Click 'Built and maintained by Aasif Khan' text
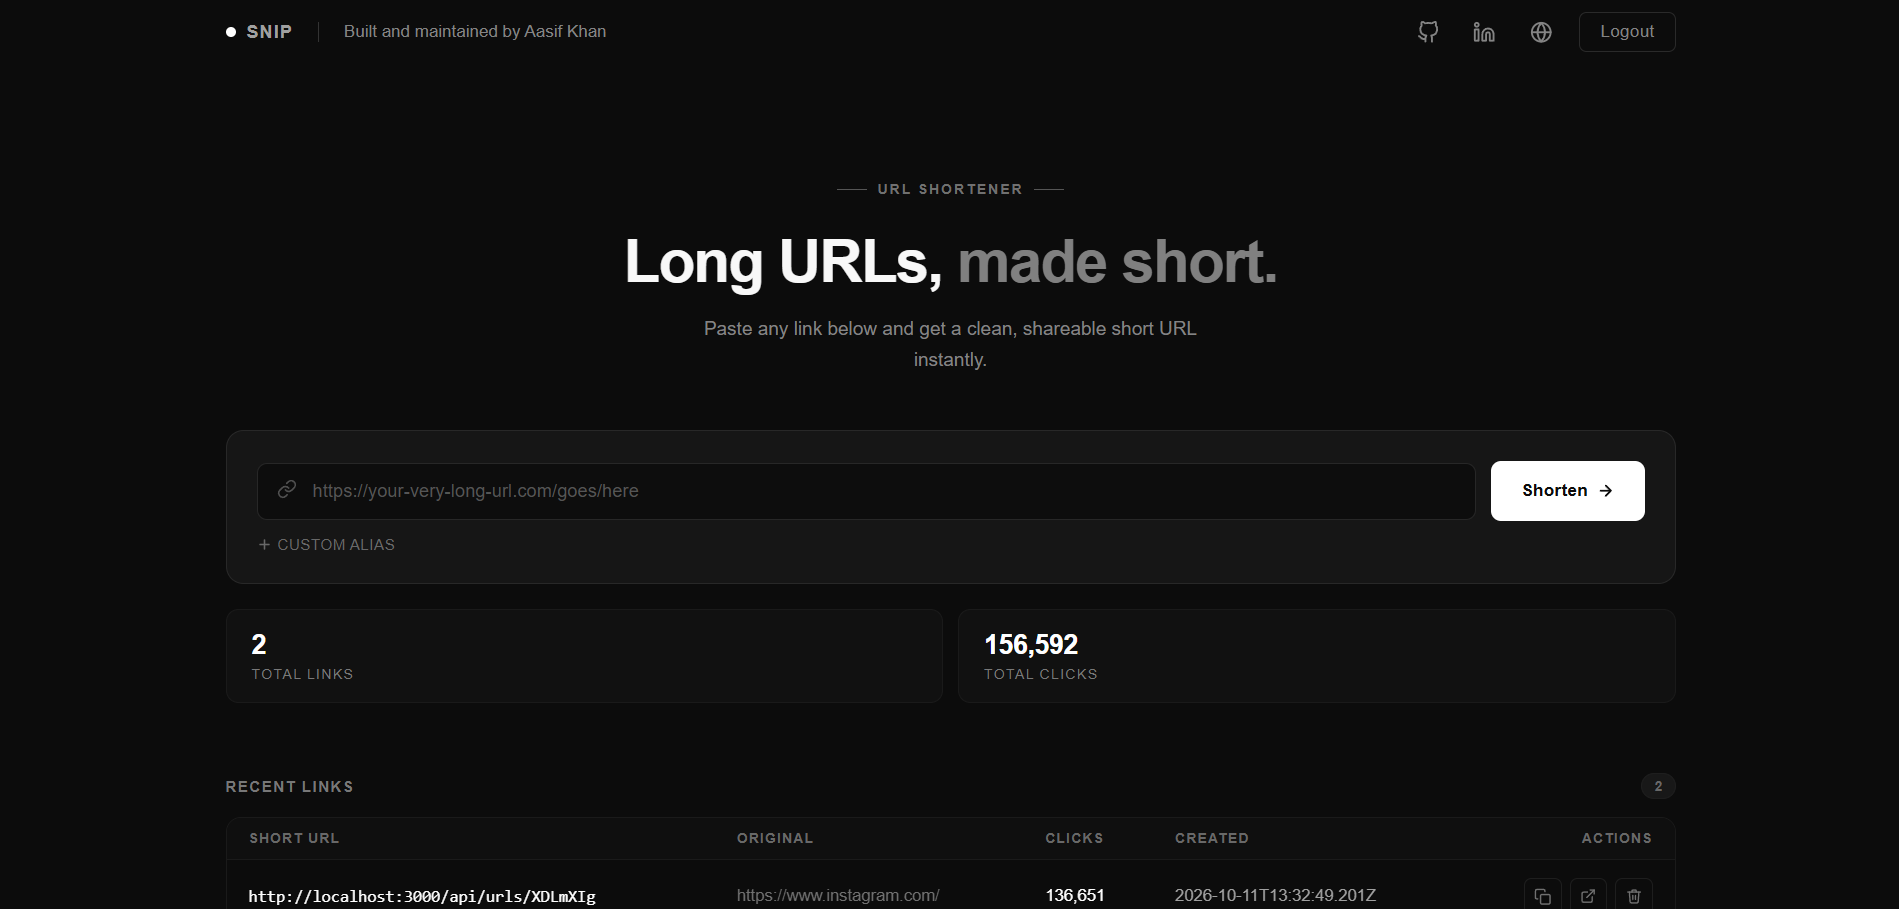1899x909 pixels. [475, 32]
